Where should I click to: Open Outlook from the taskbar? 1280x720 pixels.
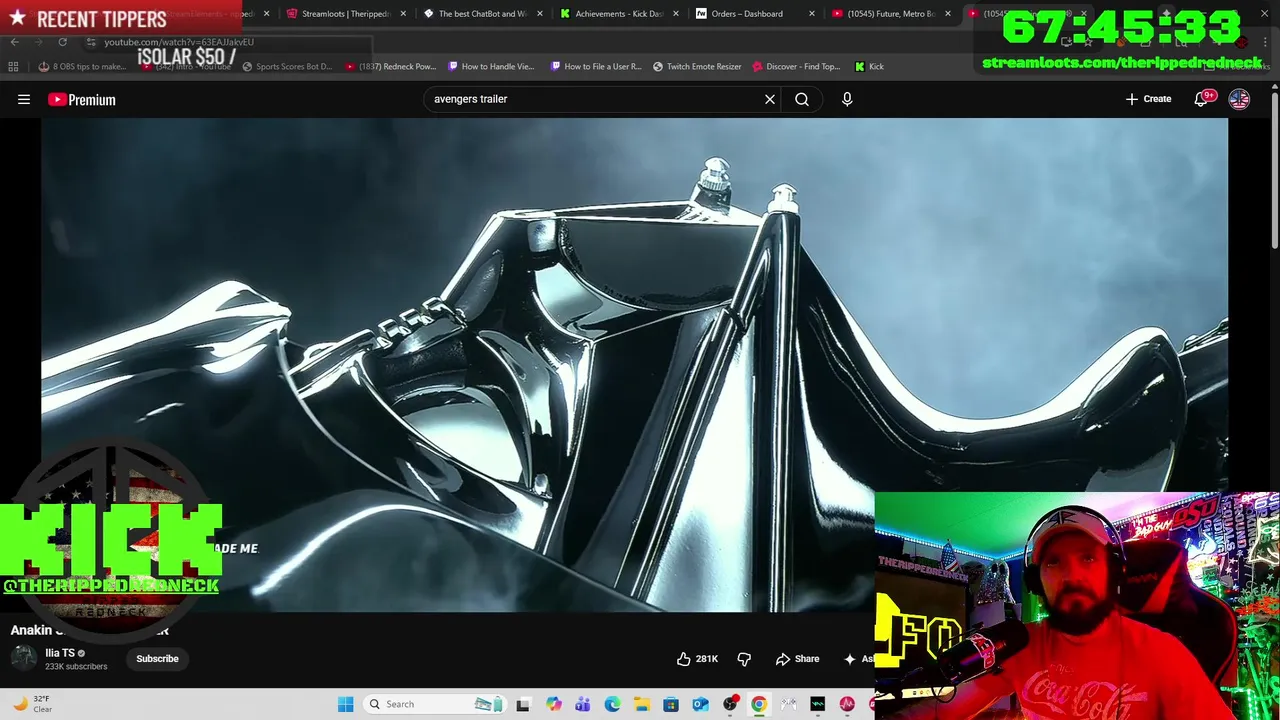point(700,704)
